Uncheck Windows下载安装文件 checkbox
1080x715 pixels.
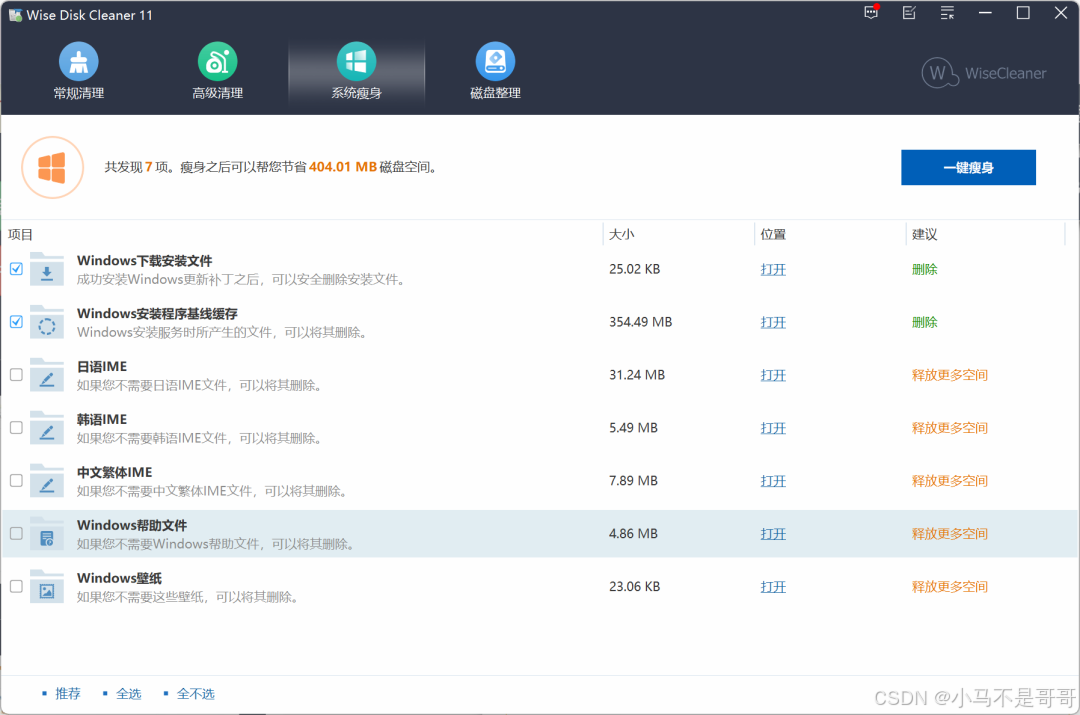coord(17,269)
